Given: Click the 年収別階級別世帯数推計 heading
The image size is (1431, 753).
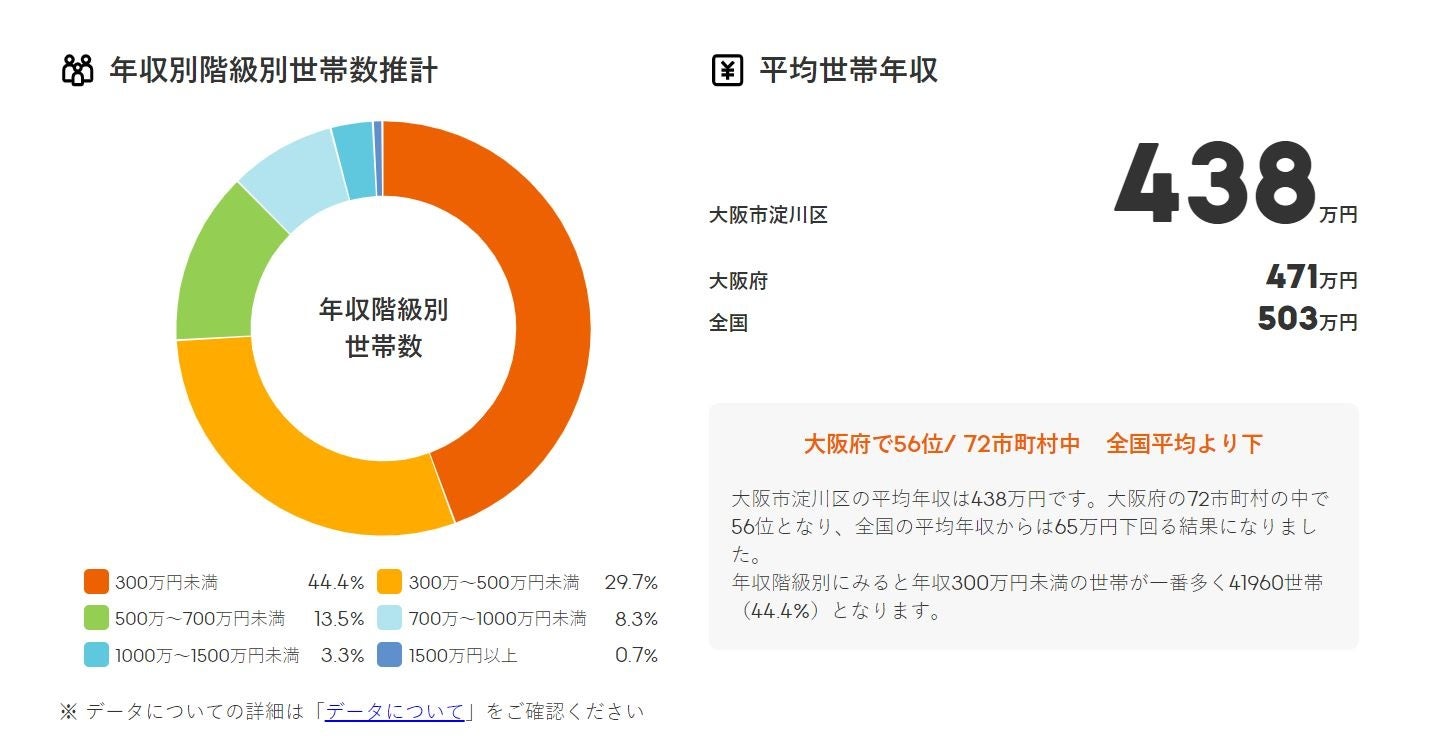Looking at the screenshot, I should [273, 71].
